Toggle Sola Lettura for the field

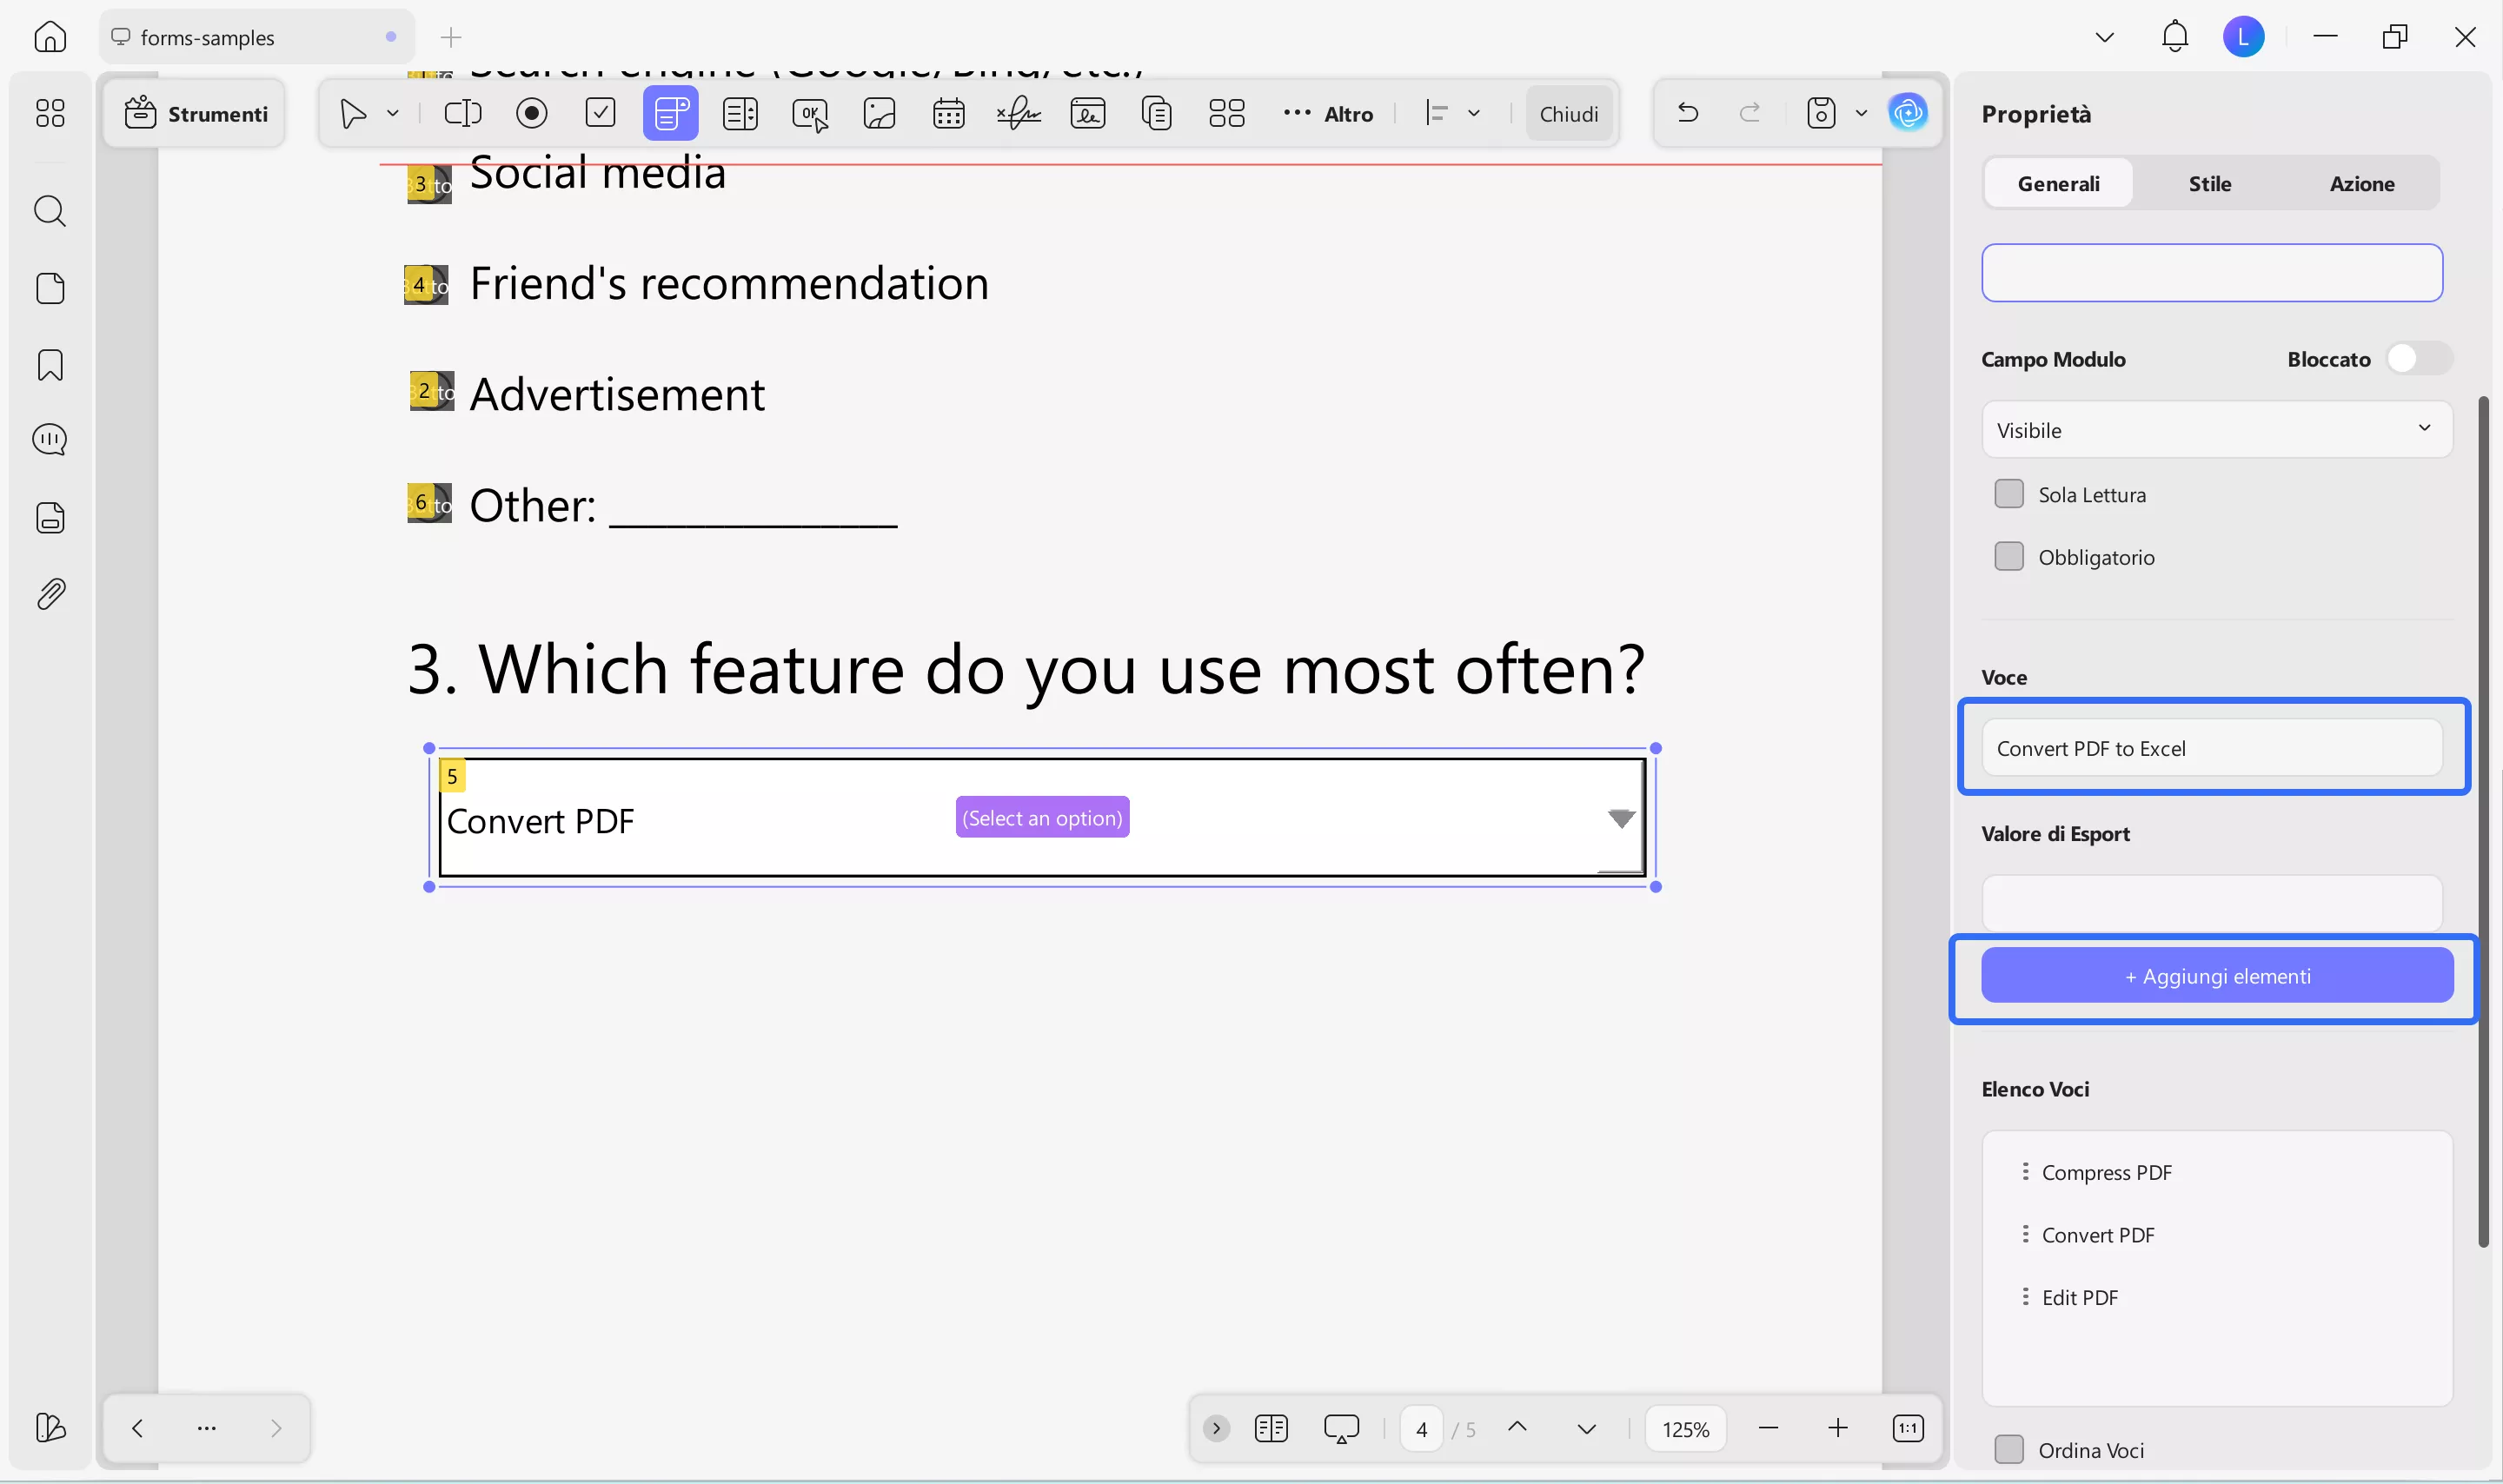2008,493
